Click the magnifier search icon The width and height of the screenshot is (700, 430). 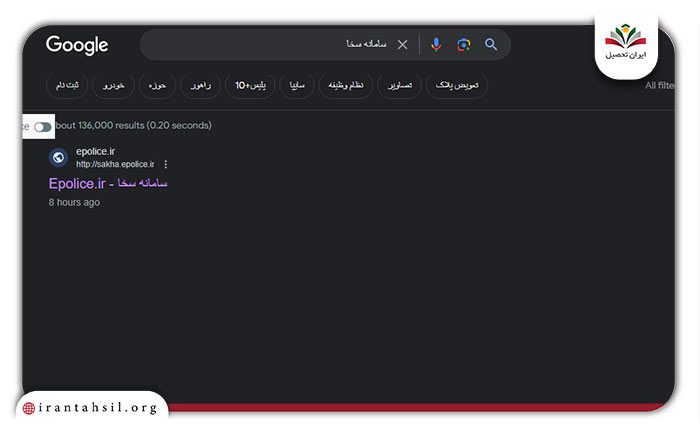(491, 45)
